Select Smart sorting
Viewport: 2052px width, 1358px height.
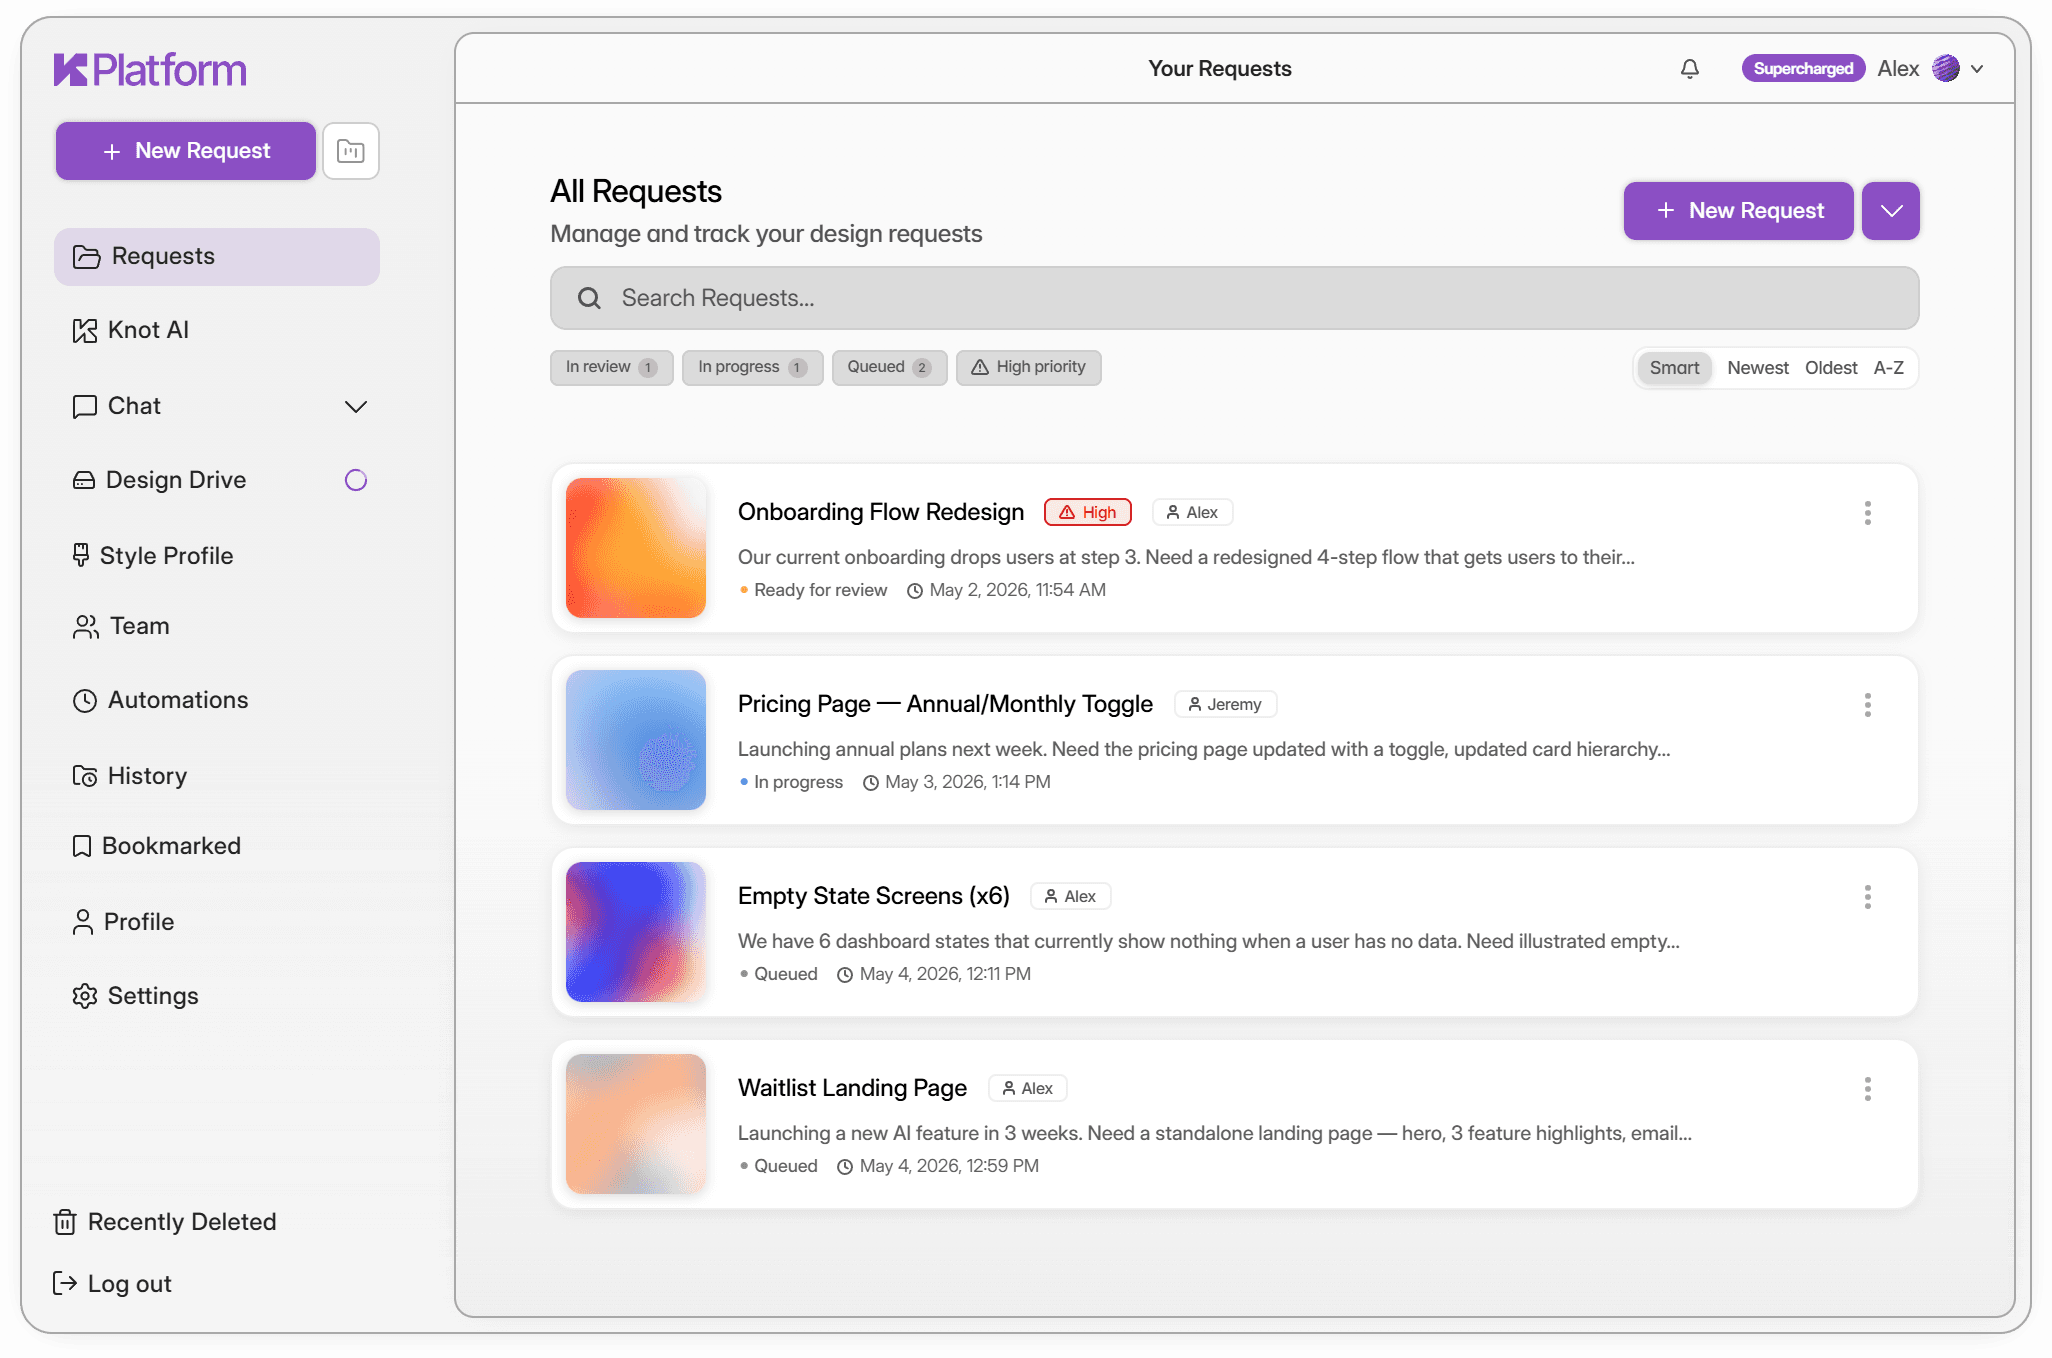click(1674, 368)
